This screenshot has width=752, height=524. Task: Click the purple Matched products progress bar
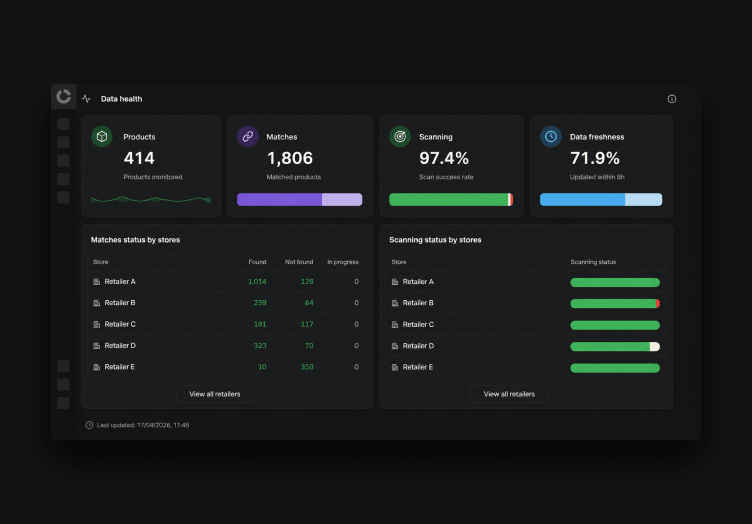pyautogui.click(x=299, y=199)
